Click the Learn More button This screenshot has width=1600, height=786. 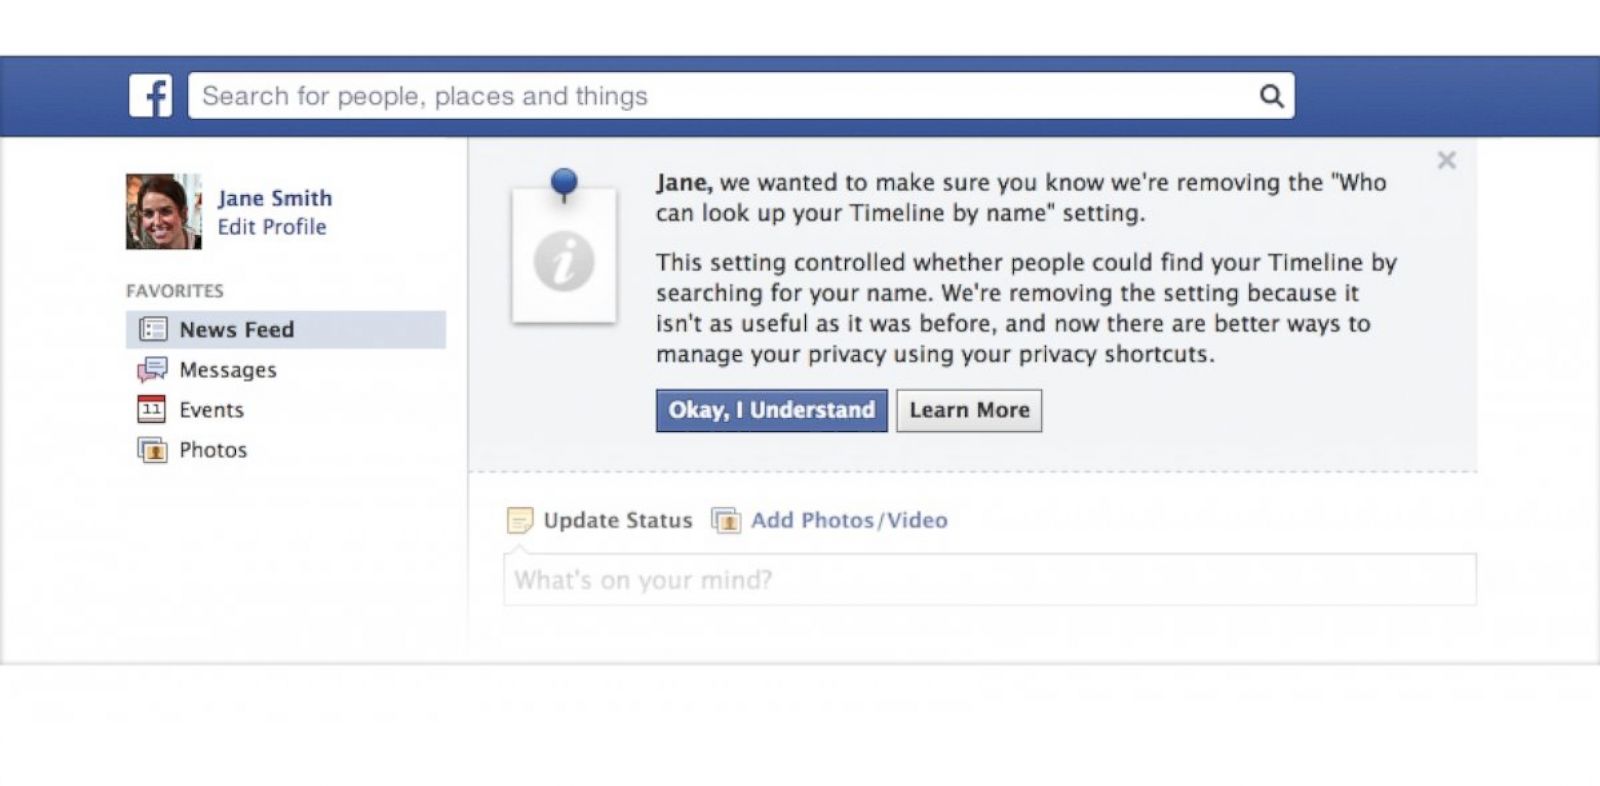[x=969, y=410]
